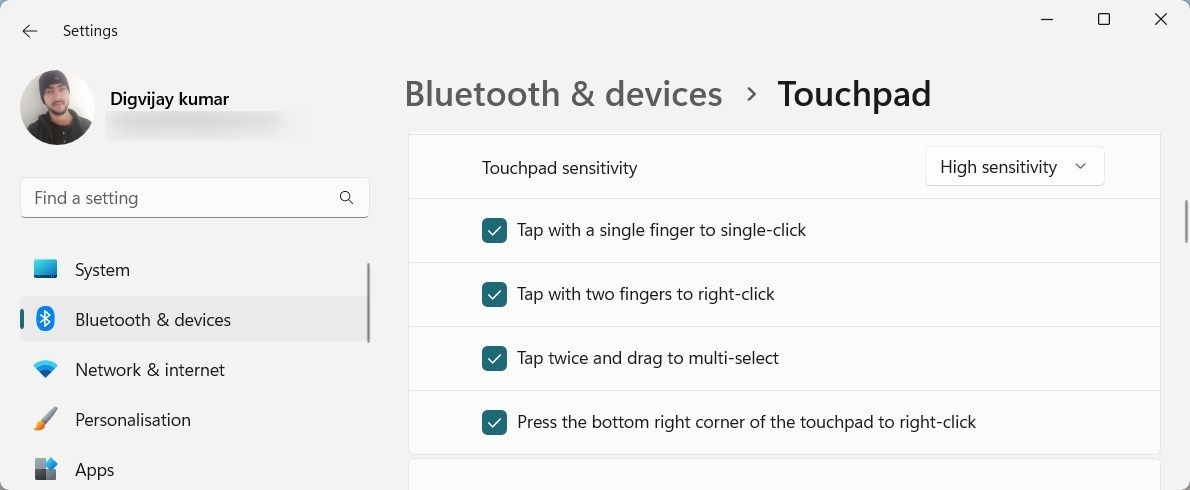
Task: Uncheck press bottom right corner to right-click
Action: tap(494, 423)
